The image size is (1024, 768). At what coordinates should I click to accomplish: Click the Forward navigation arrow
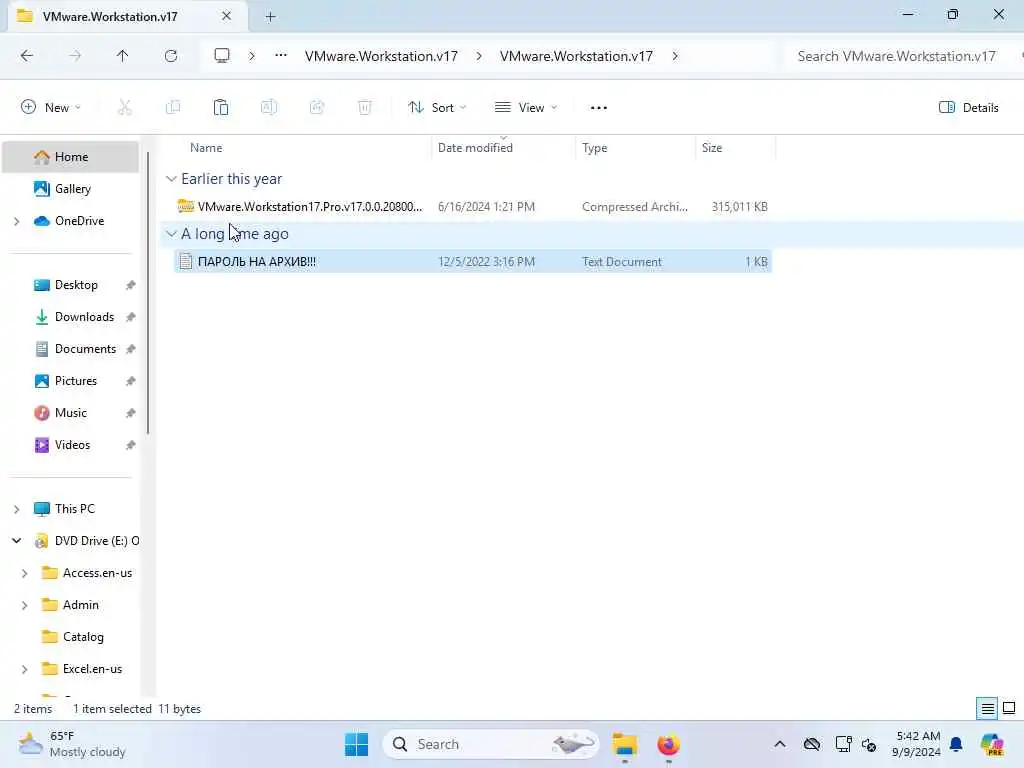[x=75, y=56]
